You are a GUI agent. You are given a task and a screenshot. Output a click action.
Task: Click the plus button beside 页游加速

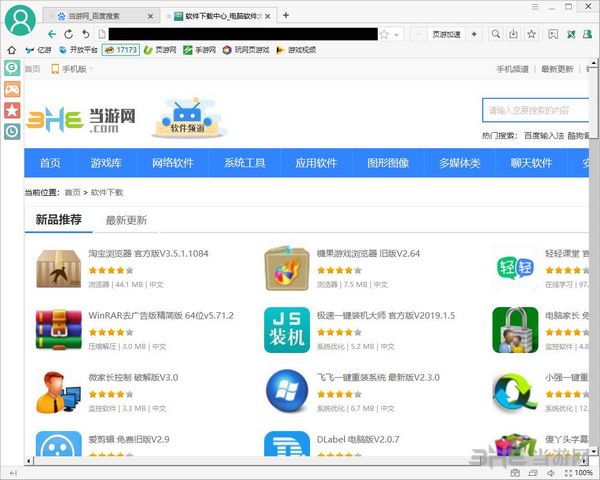[474, 34]
